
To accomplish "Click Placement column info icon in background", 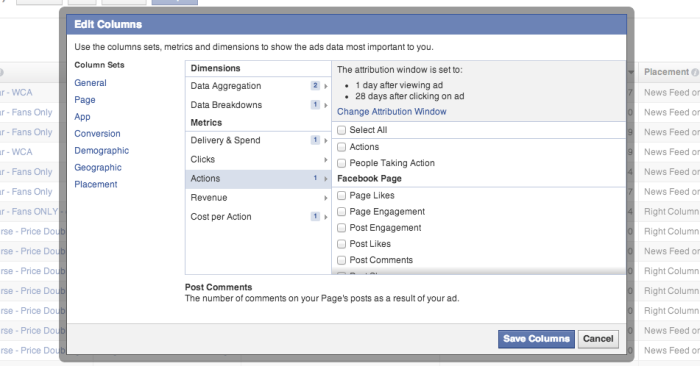I will [x=695, y=72].
